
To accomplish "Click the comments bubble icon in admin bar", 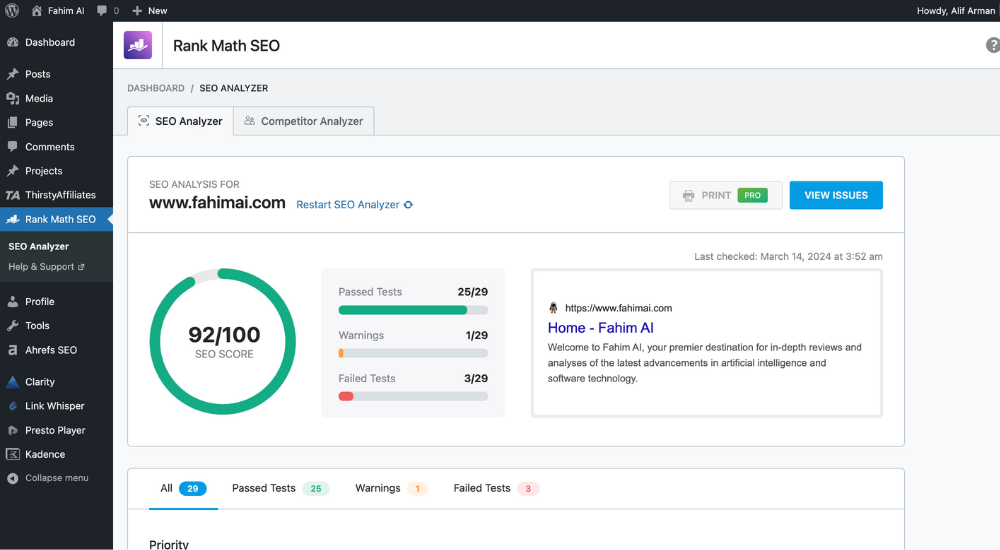I will pos(101,11).
